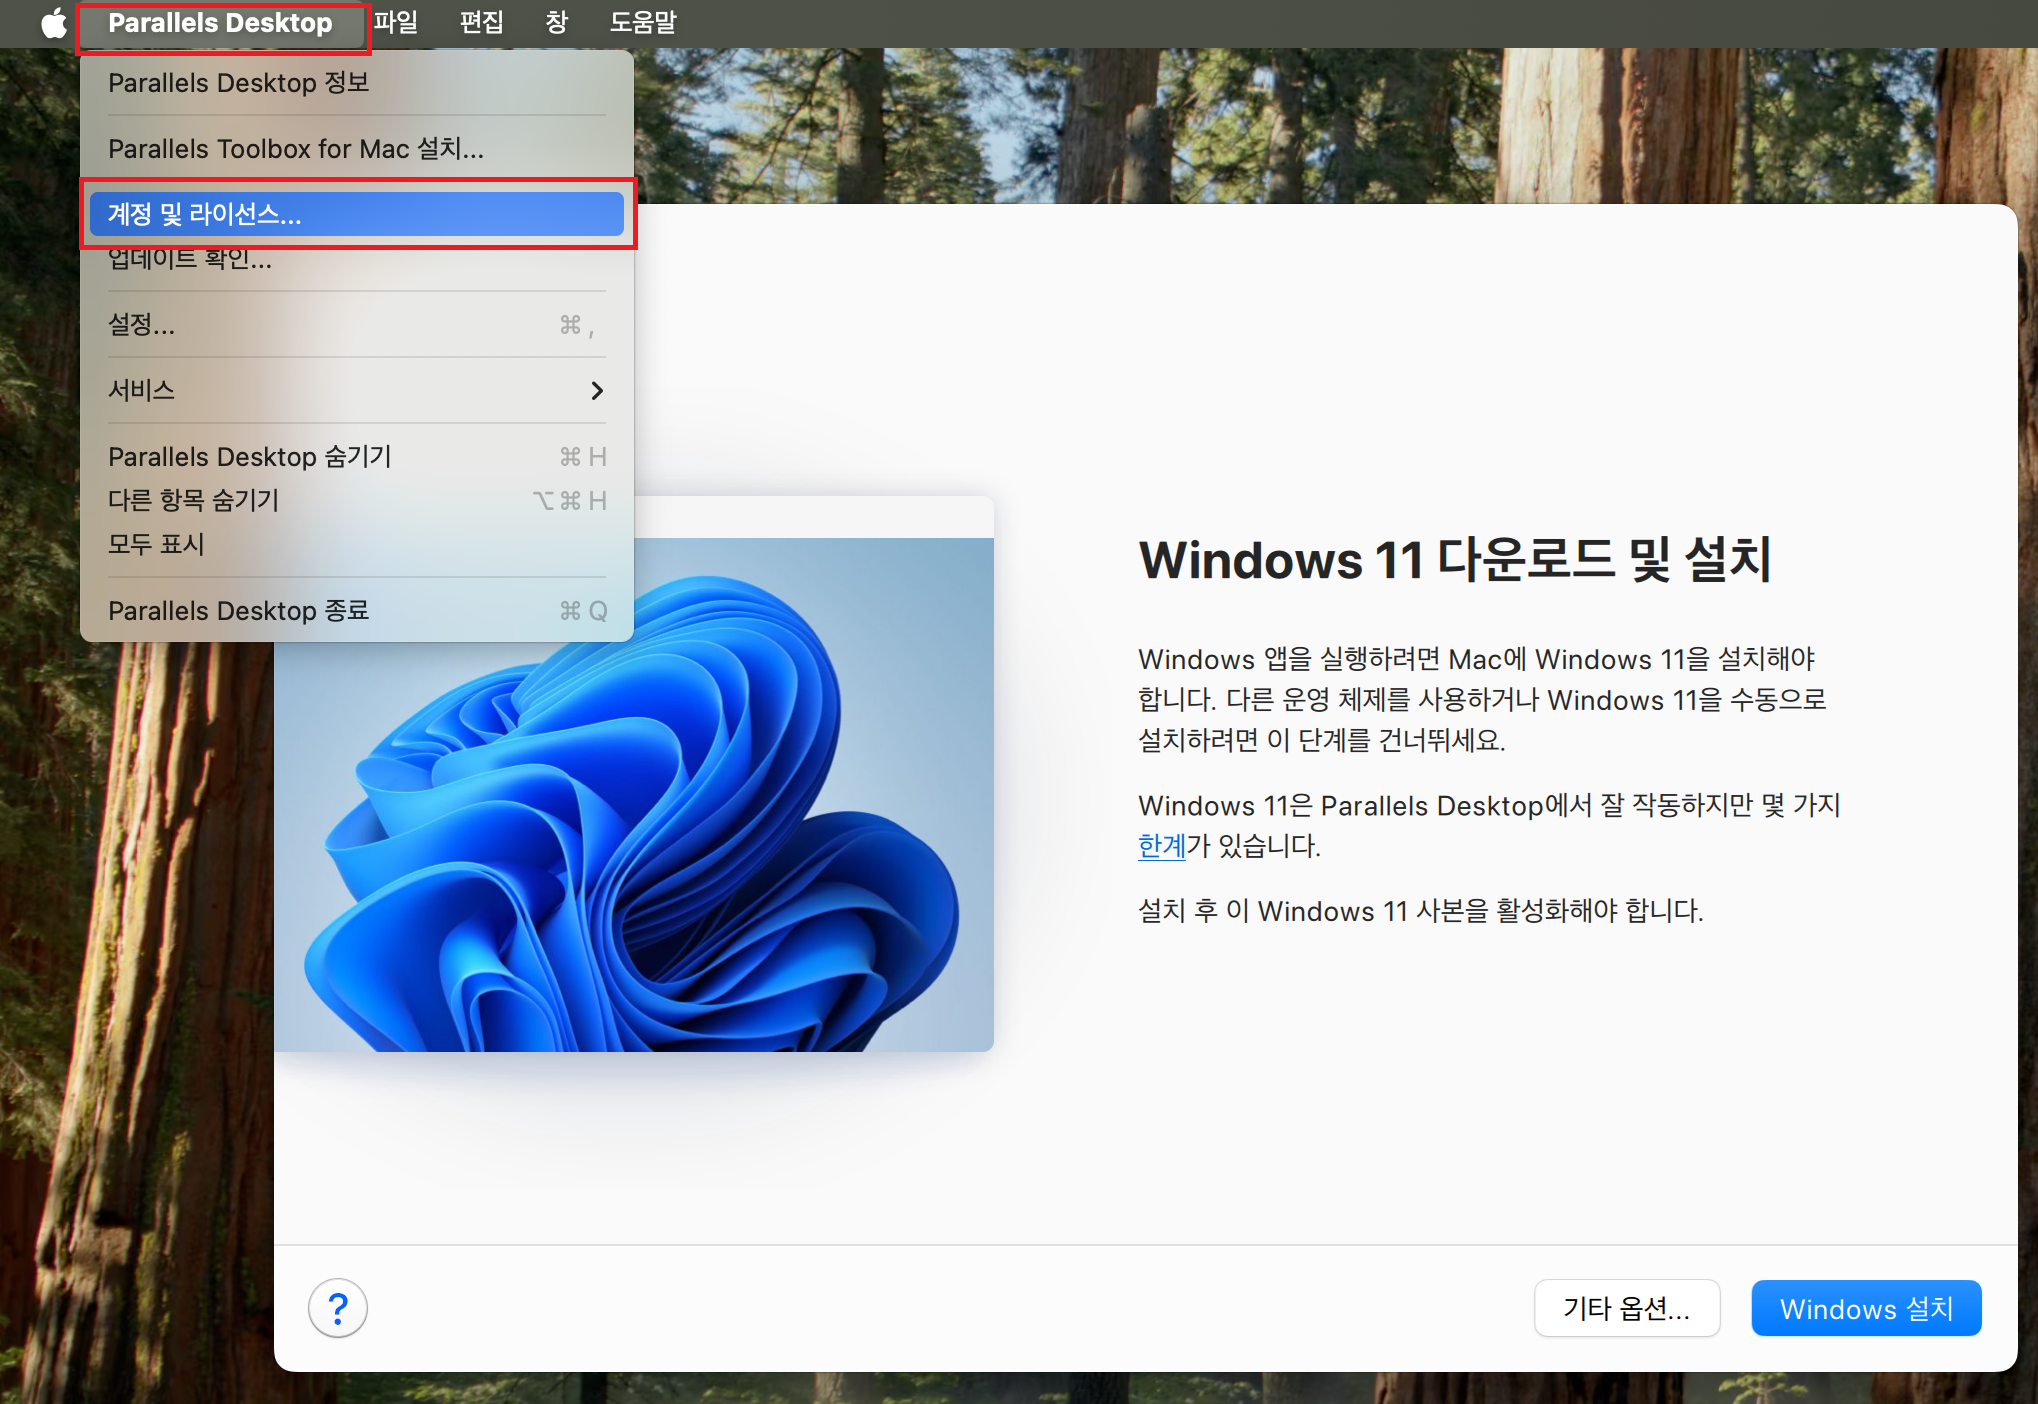Click the 기타 옵션 button
Viewport: 2038px width, 1404px height.
1626,1308
